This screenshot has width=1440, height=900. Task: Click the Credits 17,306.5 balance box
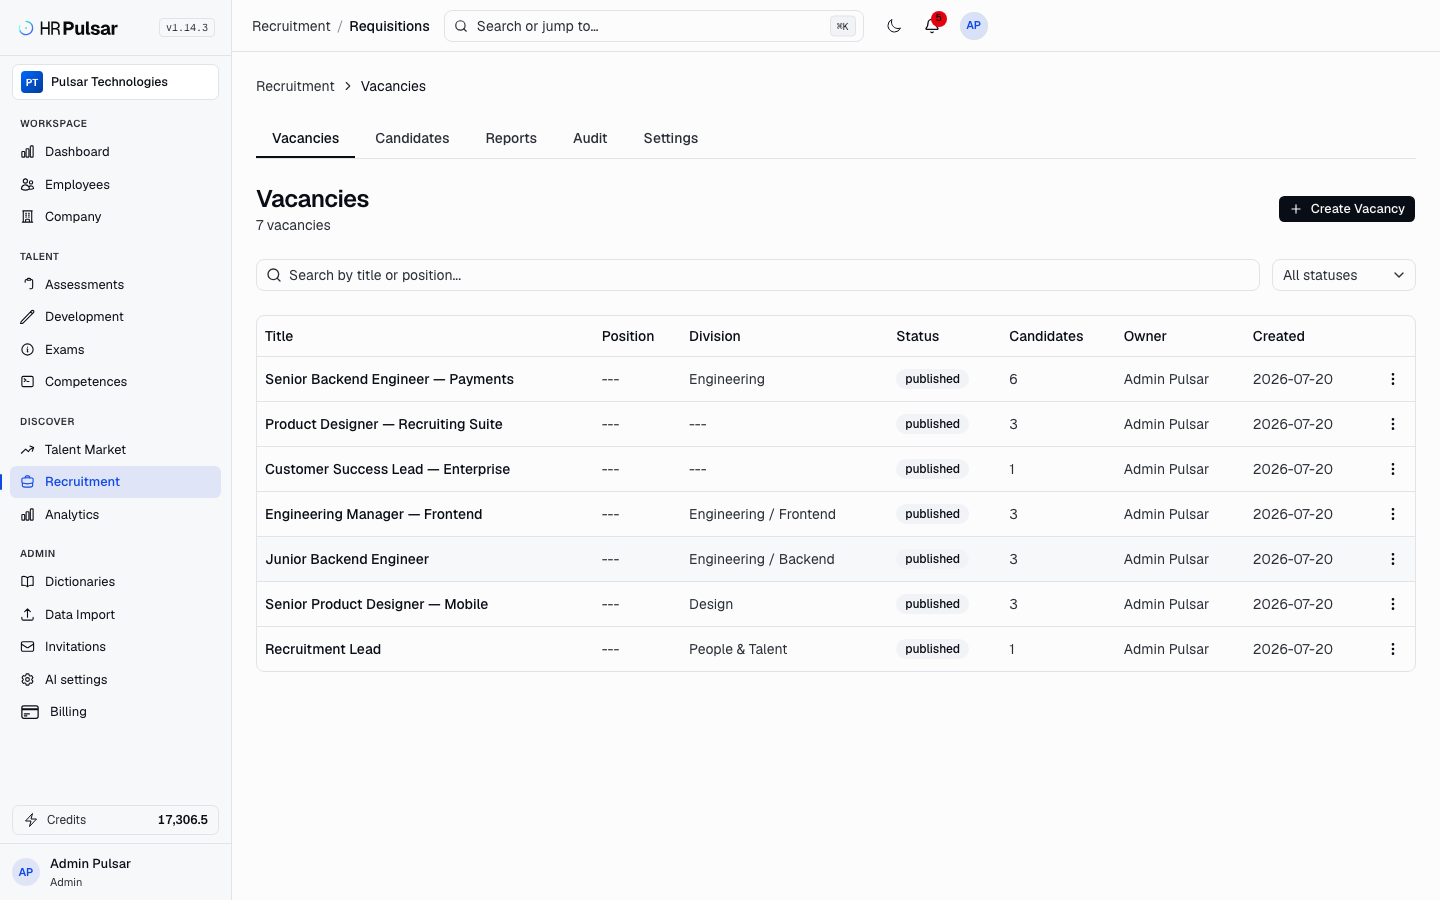[x=115, y=820]
